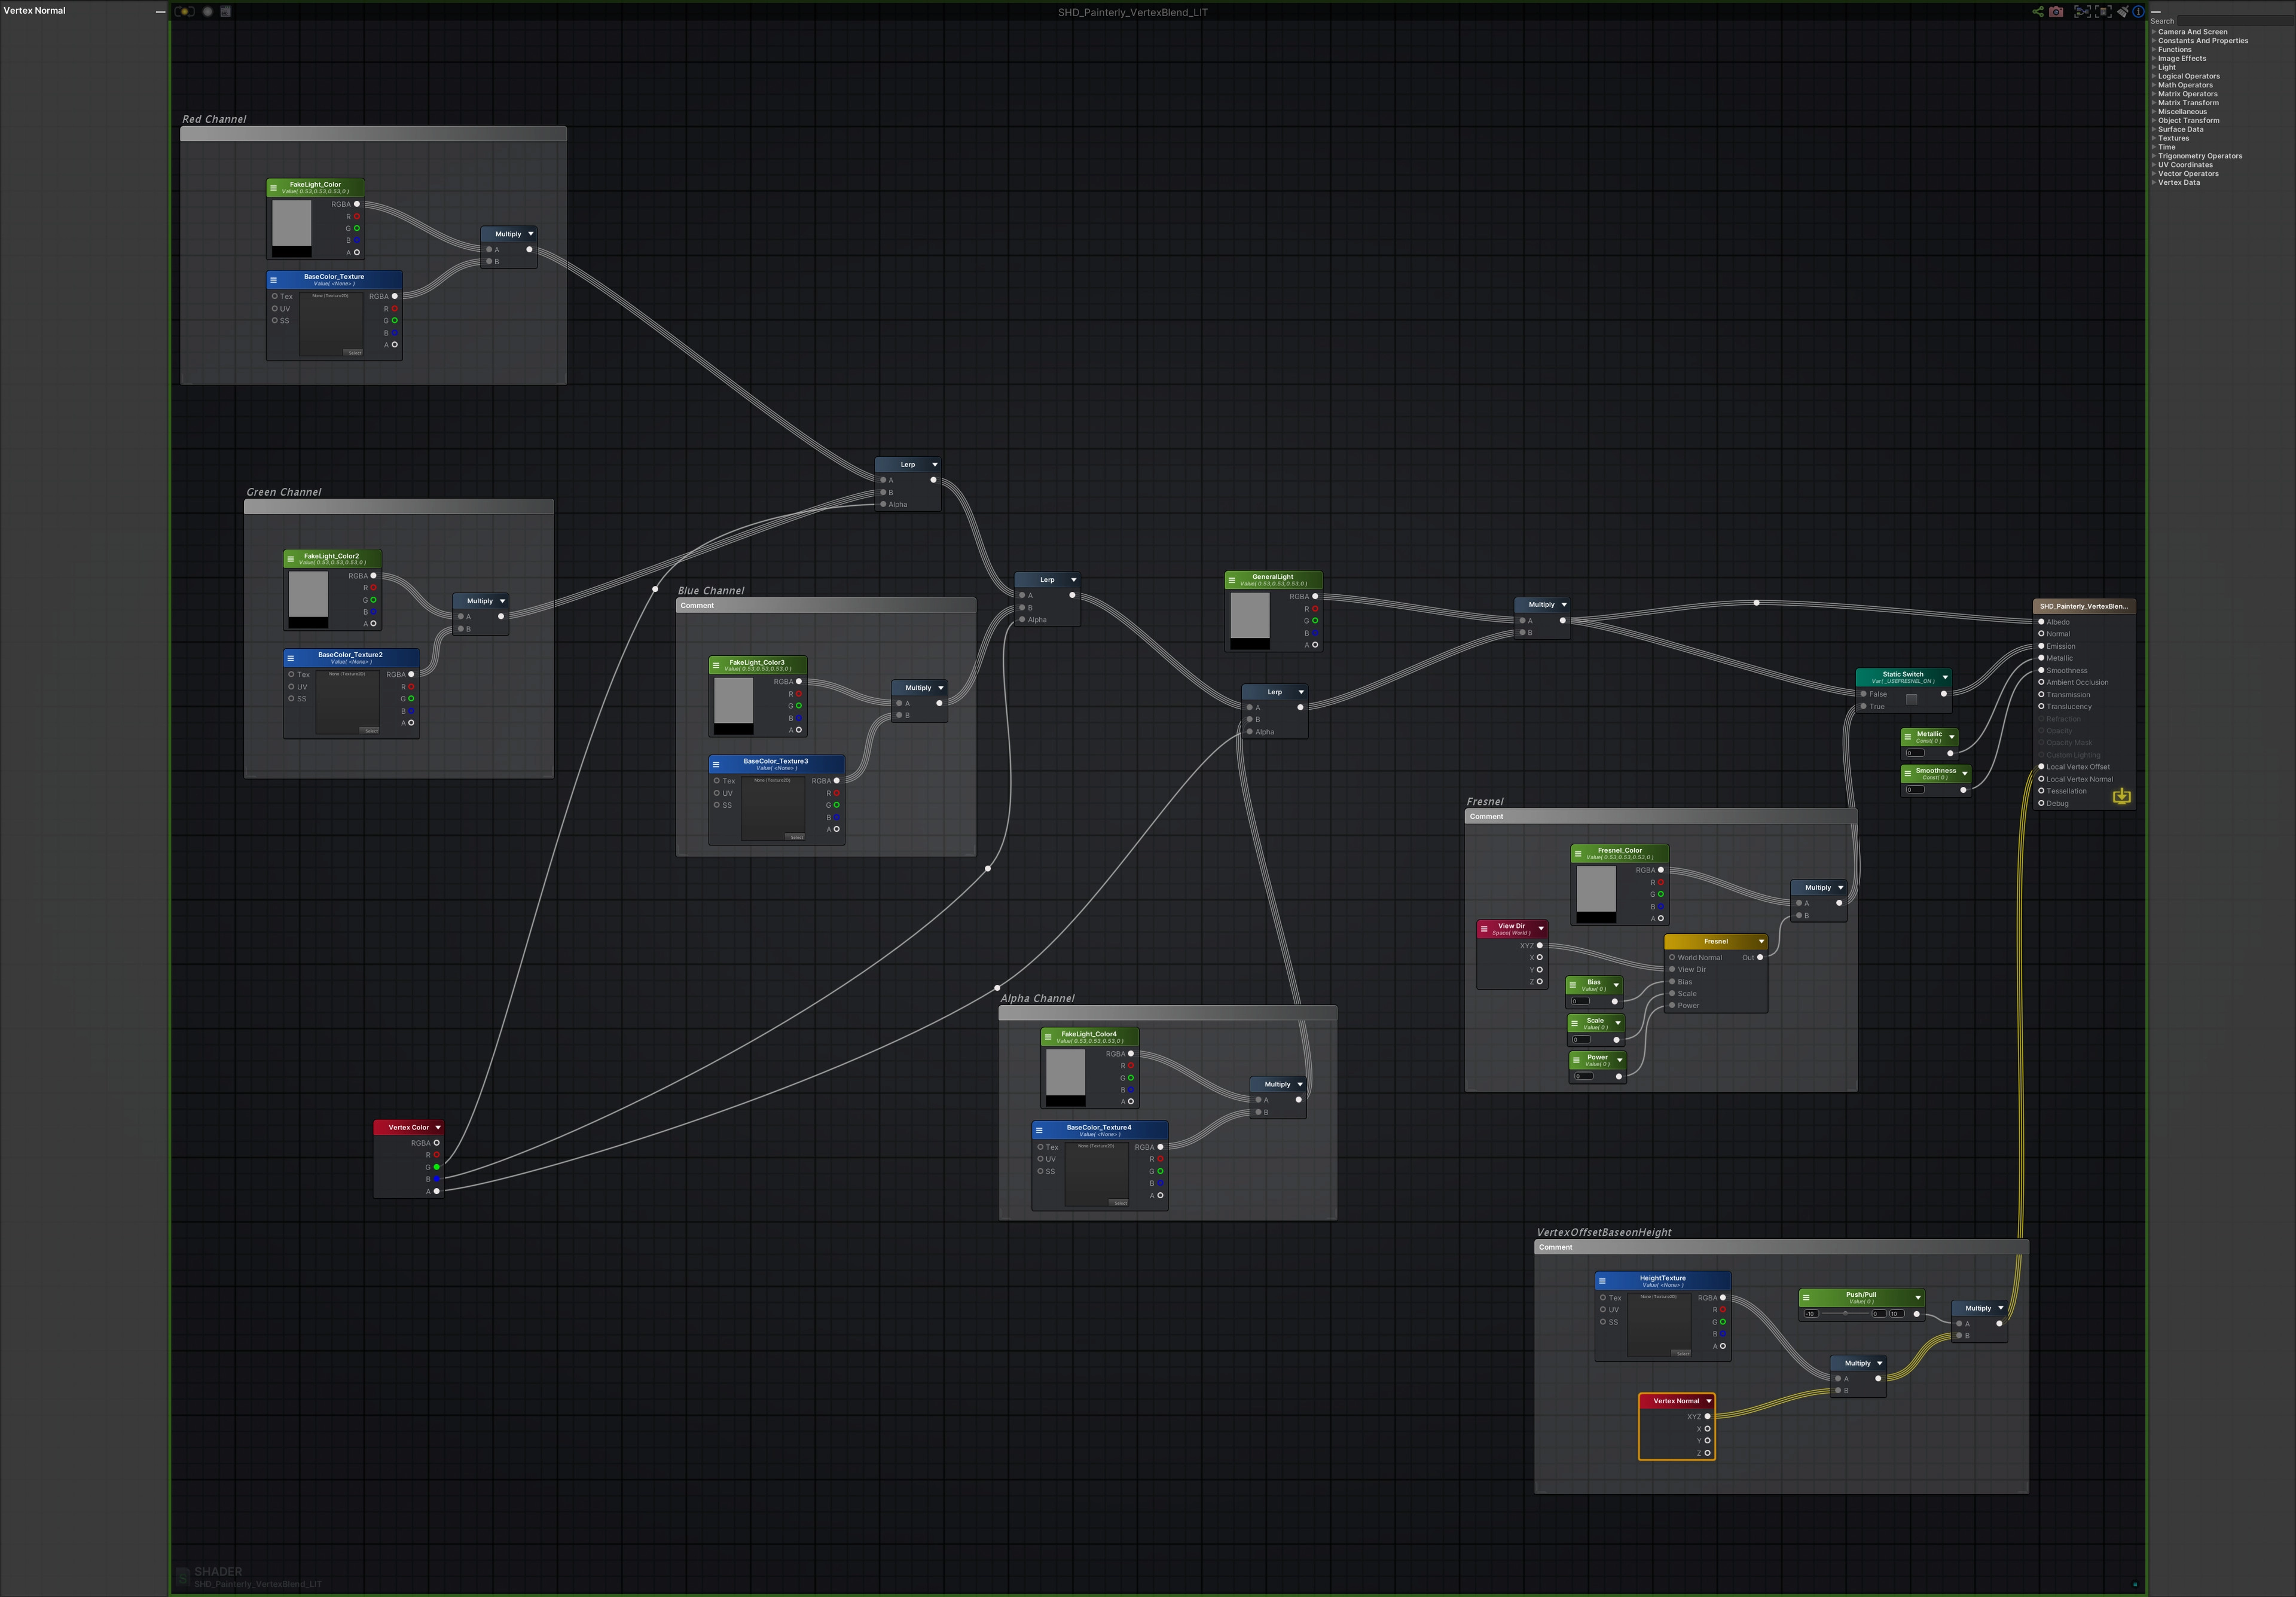Select the Surface Data category
2296x1597 pixels.
2180,129
